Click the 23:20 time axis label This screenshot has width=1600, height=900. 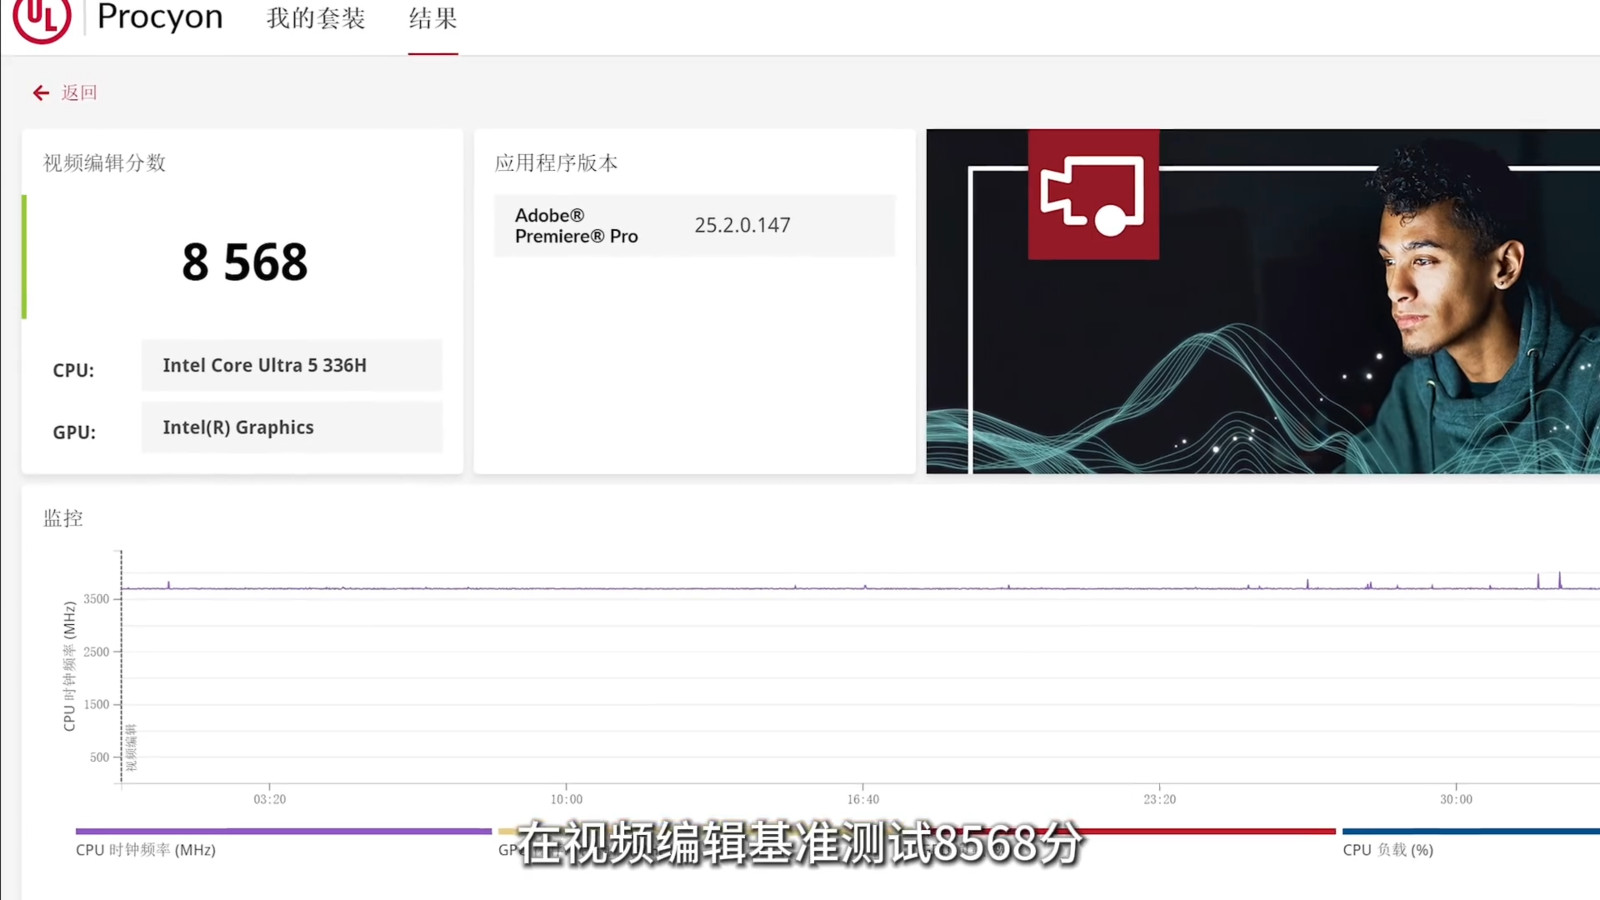tap(1160, 799)
